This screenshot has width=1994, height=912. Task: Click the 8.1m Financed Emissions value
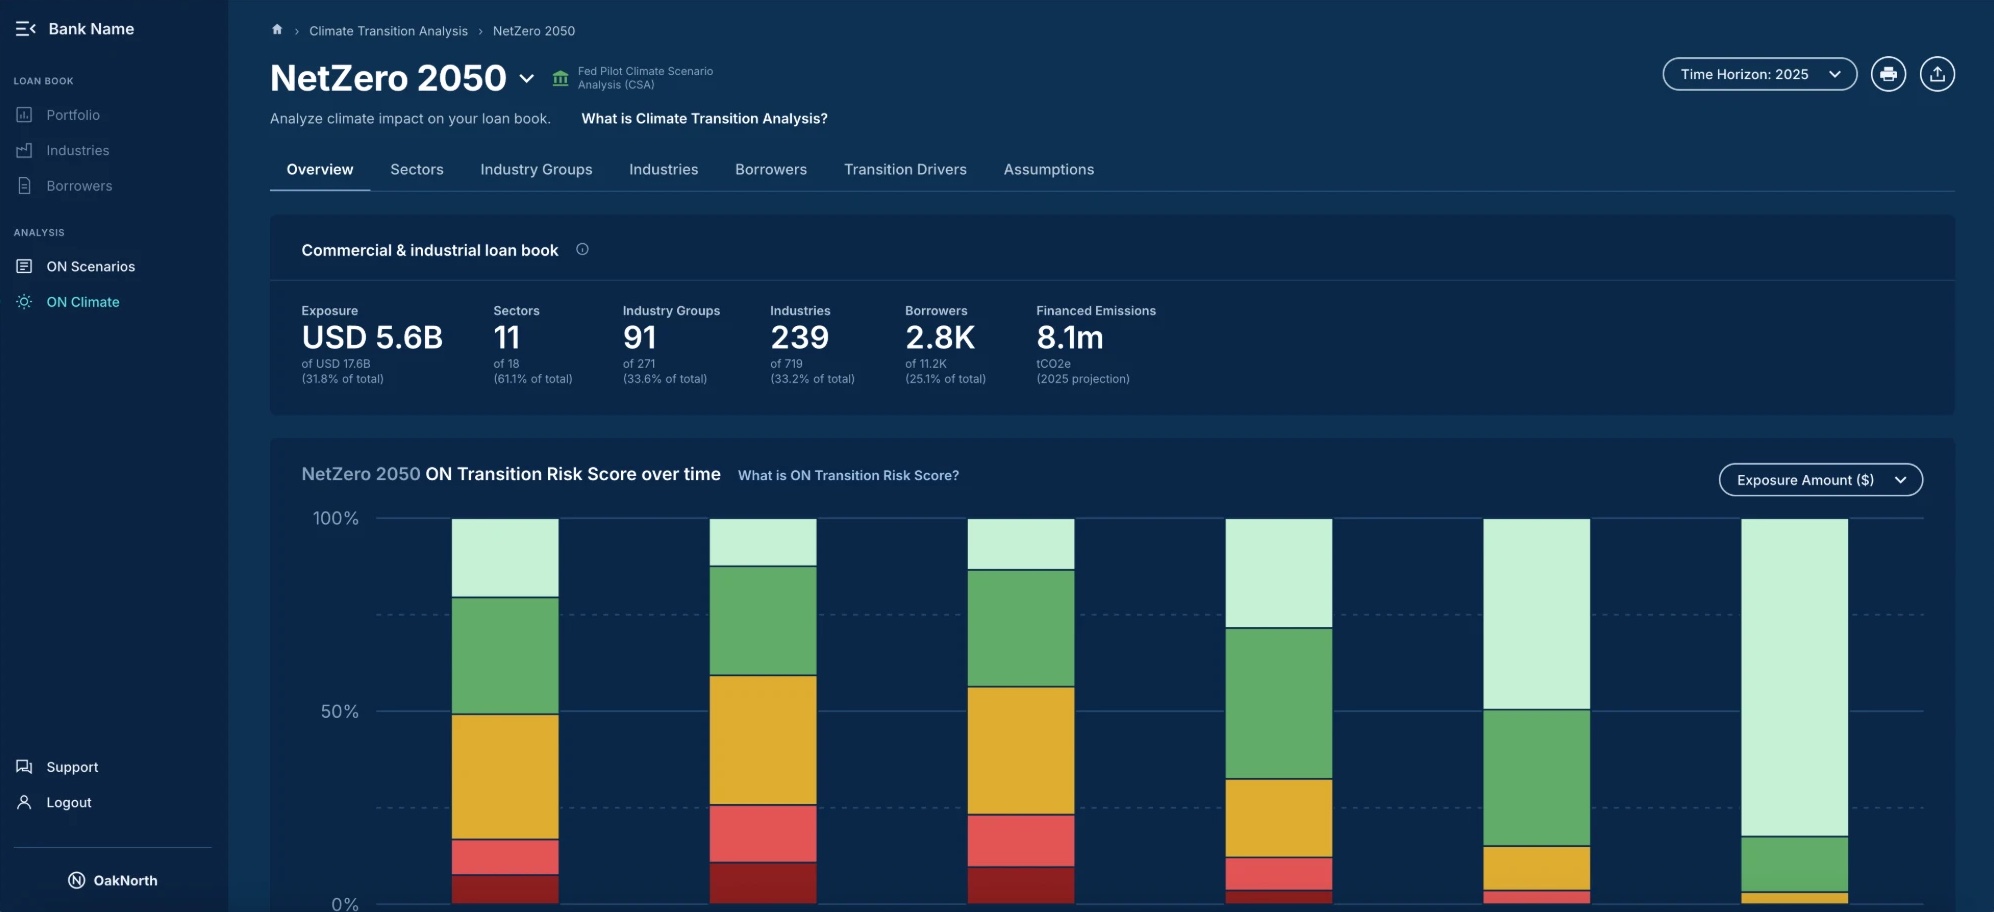(x=1070, y=338)
